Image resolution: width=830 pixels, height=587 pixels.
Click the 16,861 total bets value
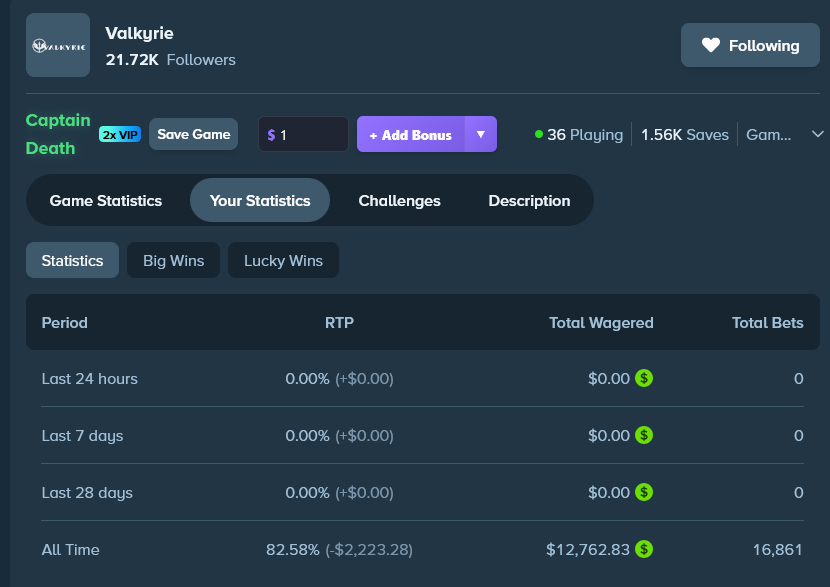click(x=778, y=550)
